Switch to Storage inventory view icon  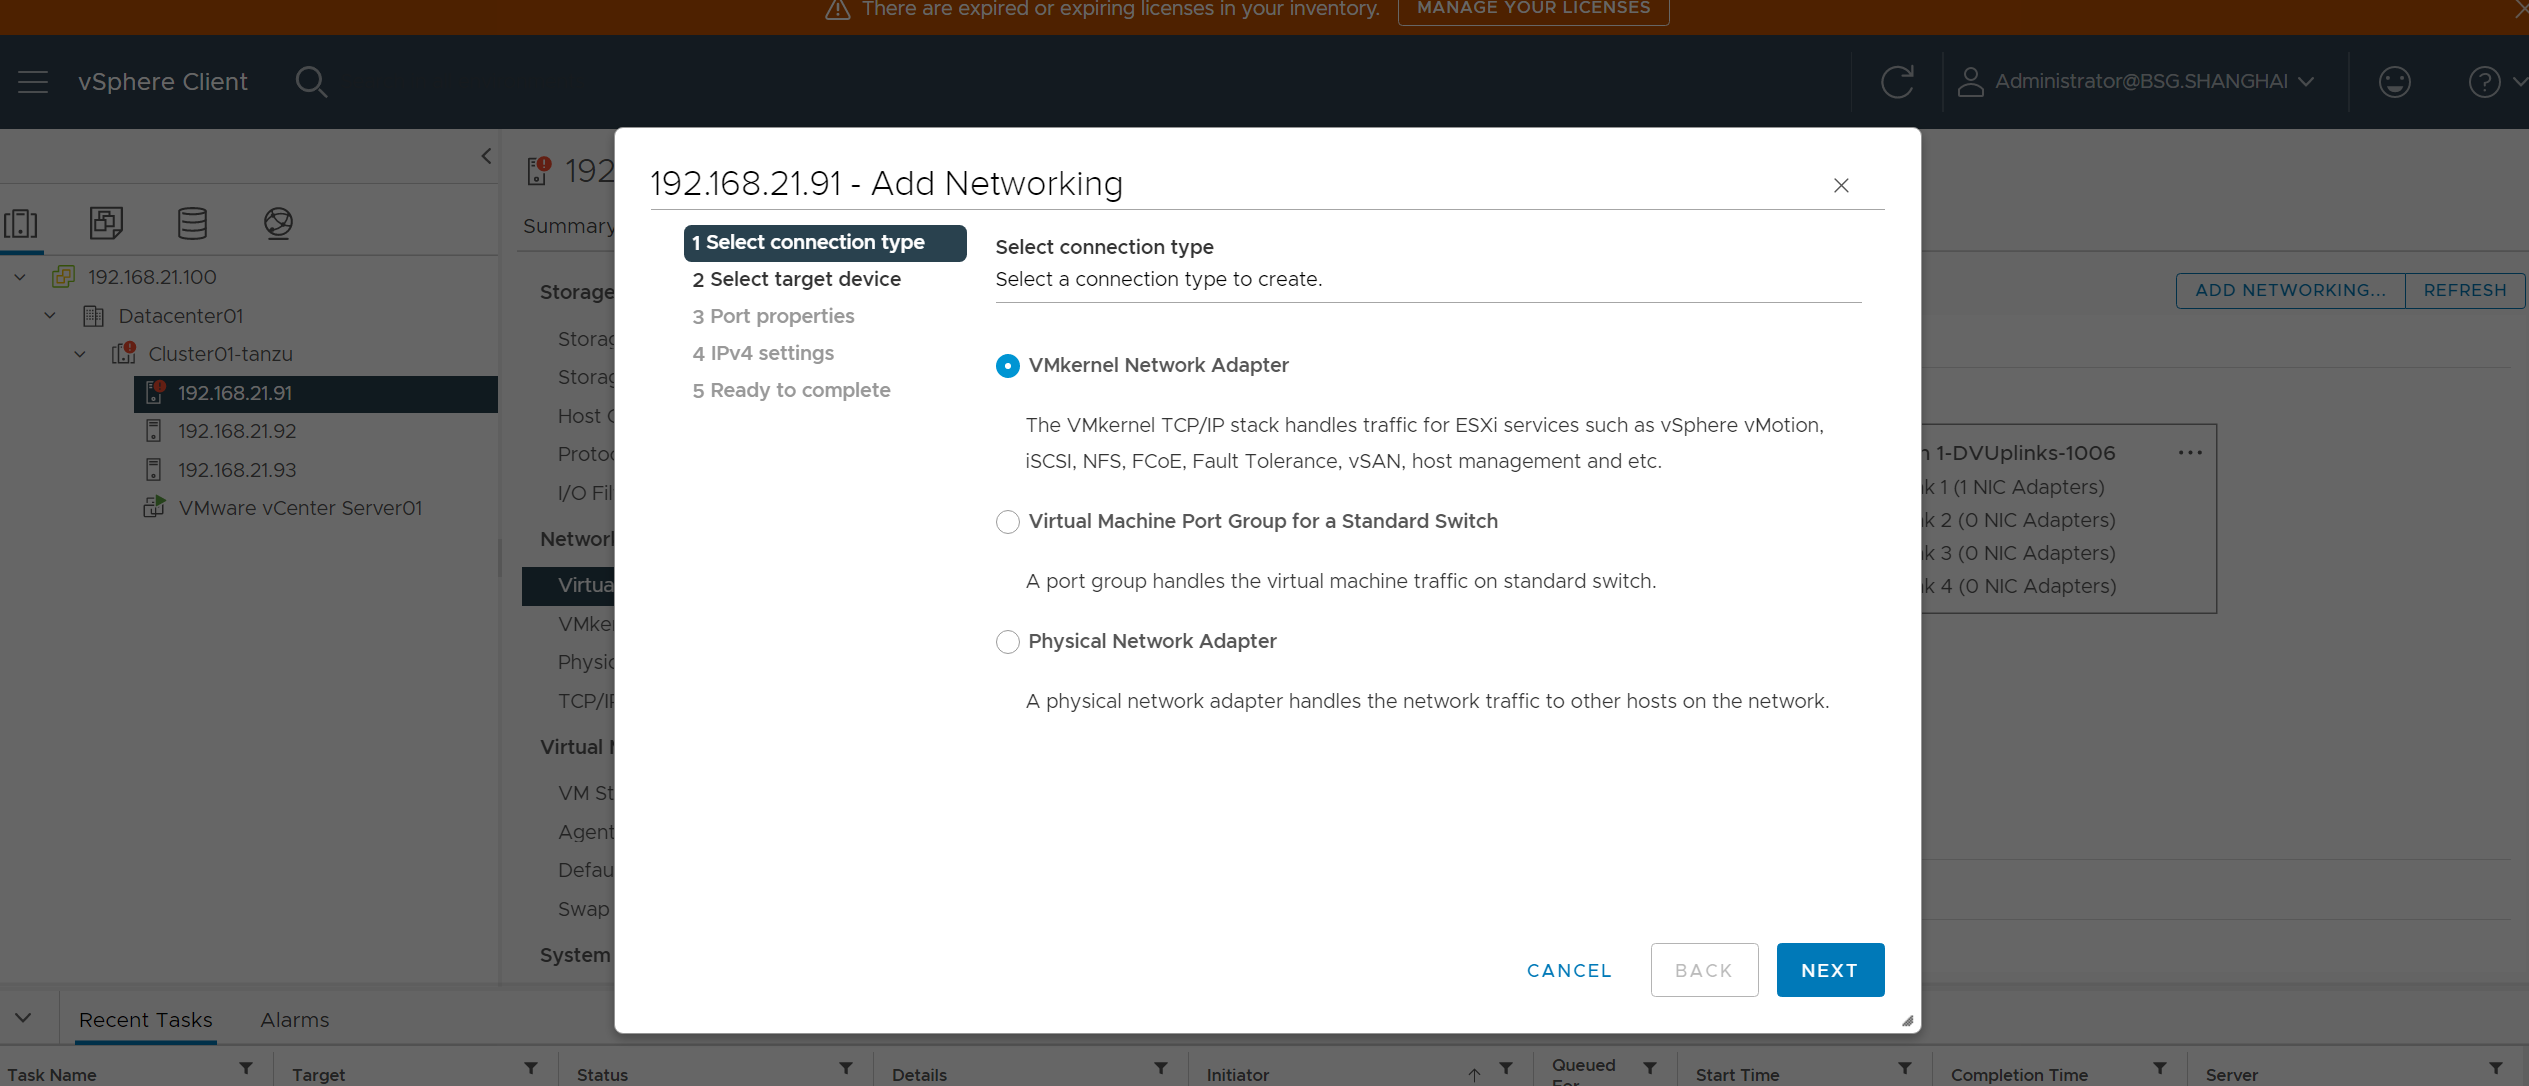pos(192,223)
